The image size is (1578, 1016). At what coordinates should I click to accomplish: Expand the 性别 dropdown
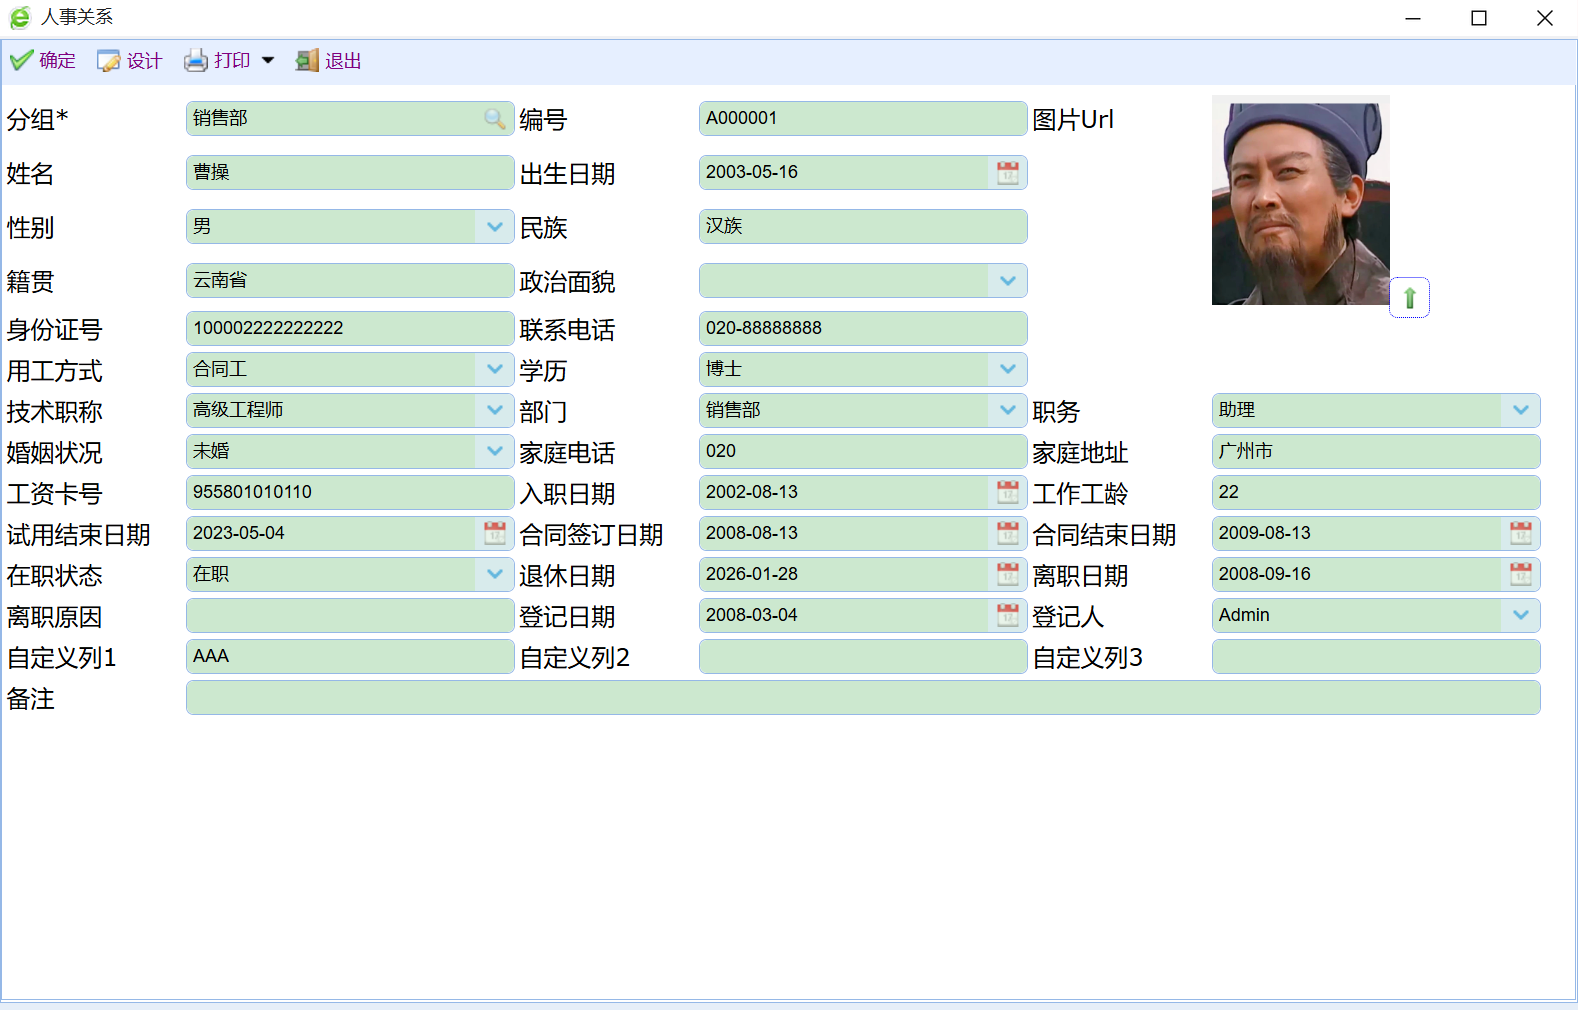(494, 227)
